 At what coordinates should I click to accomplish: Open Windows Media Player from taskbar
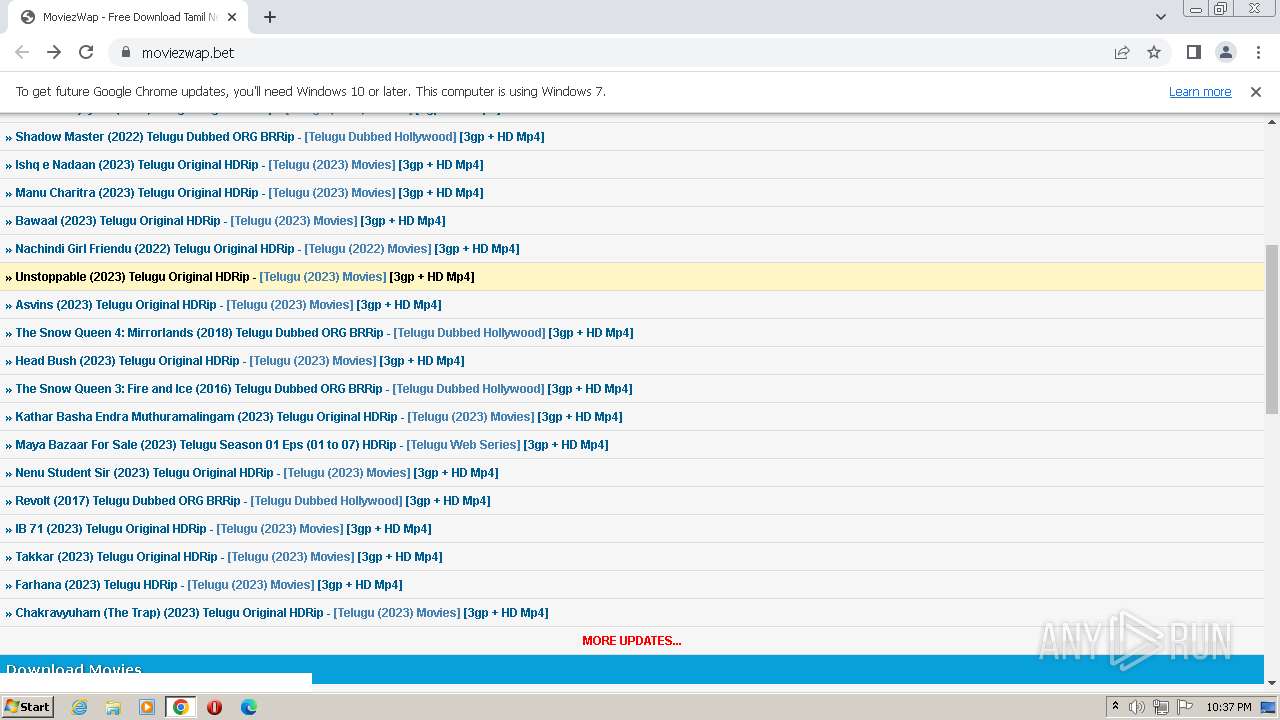(147, 707)
